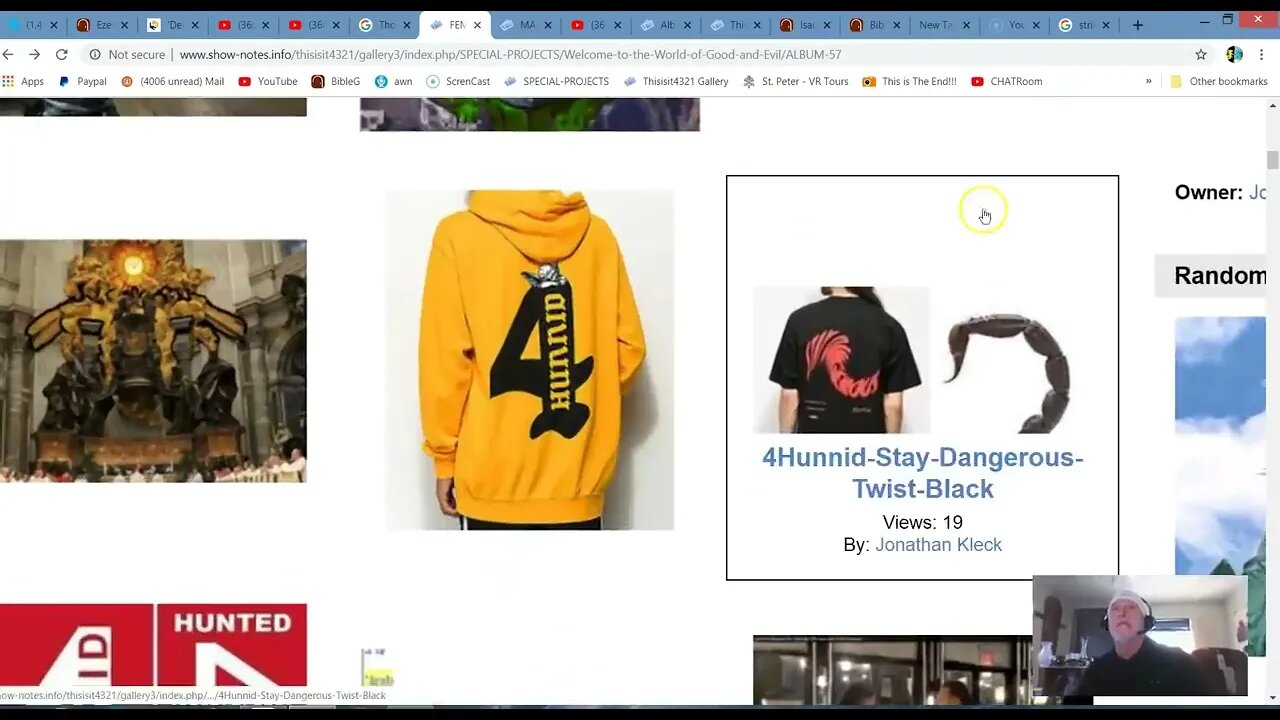Viewport: 1280px width, 720px height.
Task: Open the Apps shortcut in bookmarks bar
Action: (x=23, y=81)
